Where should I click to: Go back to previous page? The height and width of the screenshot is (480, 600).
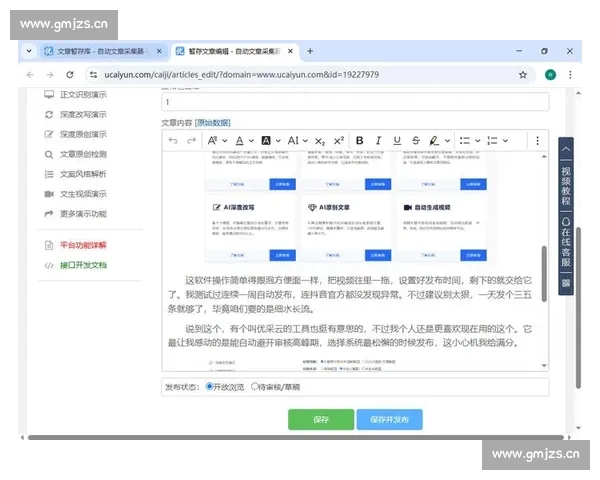pyautogui.click(x=30, y=75)
